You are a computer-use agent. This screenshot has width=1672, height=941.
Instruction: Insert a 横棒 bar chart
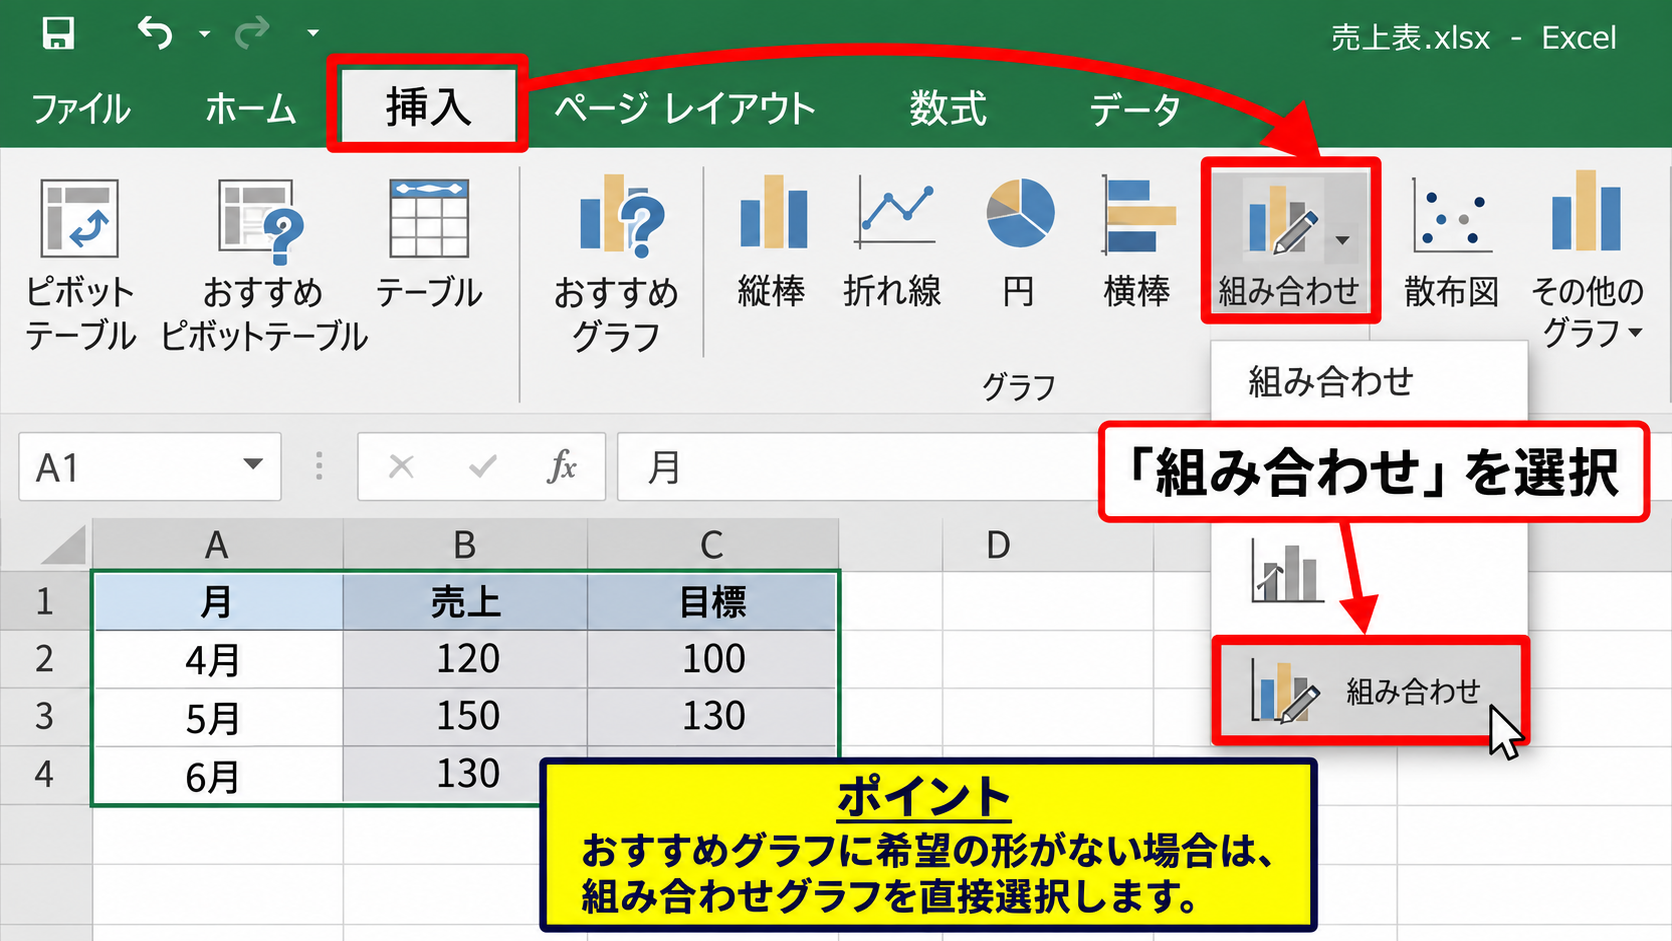(1137, 242)
